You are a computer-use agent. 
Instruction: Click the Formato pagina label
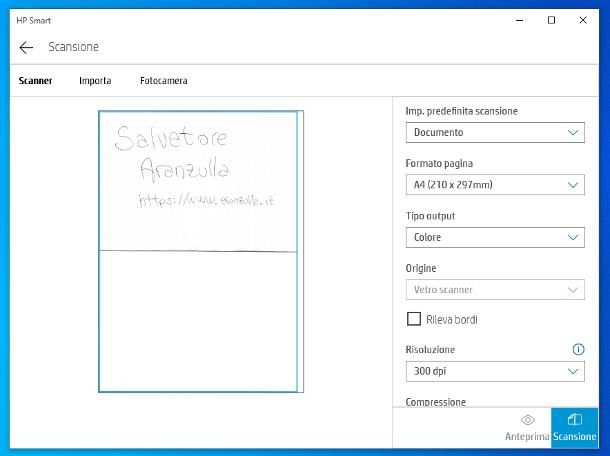[439, 163]
